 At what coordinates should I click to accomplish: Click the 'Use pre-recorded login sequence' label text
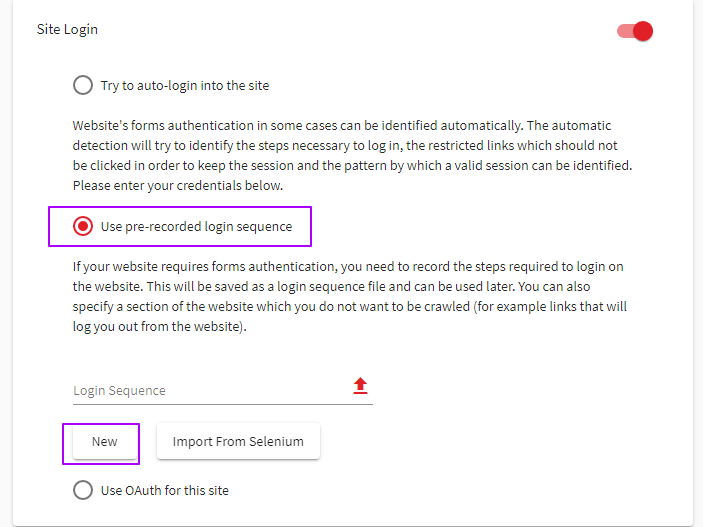[196, 226]
